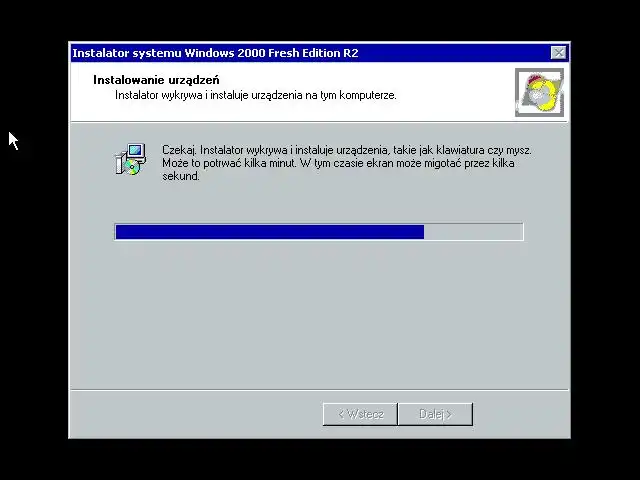The width and height of the screenshot is (640, 480).
Task: Click the computer and CD installer icon
Action: tap(131, 160)
